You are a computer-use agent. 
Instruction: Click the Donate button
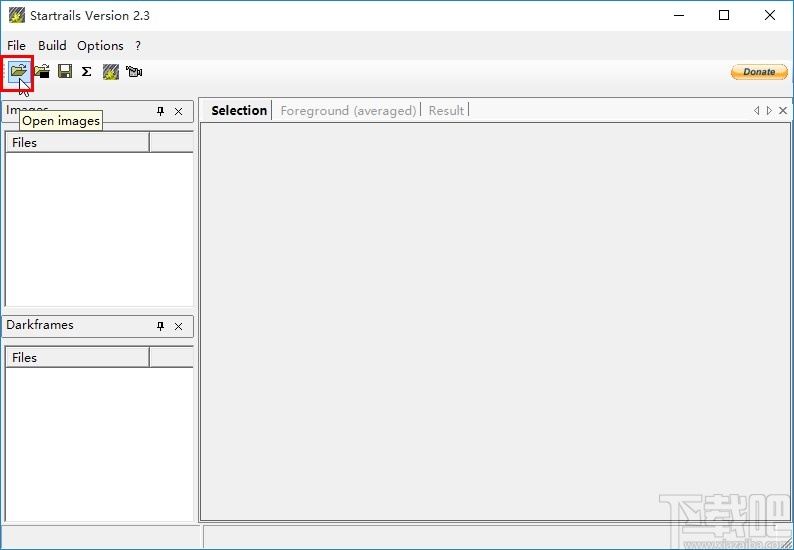(x=759, y=72)
